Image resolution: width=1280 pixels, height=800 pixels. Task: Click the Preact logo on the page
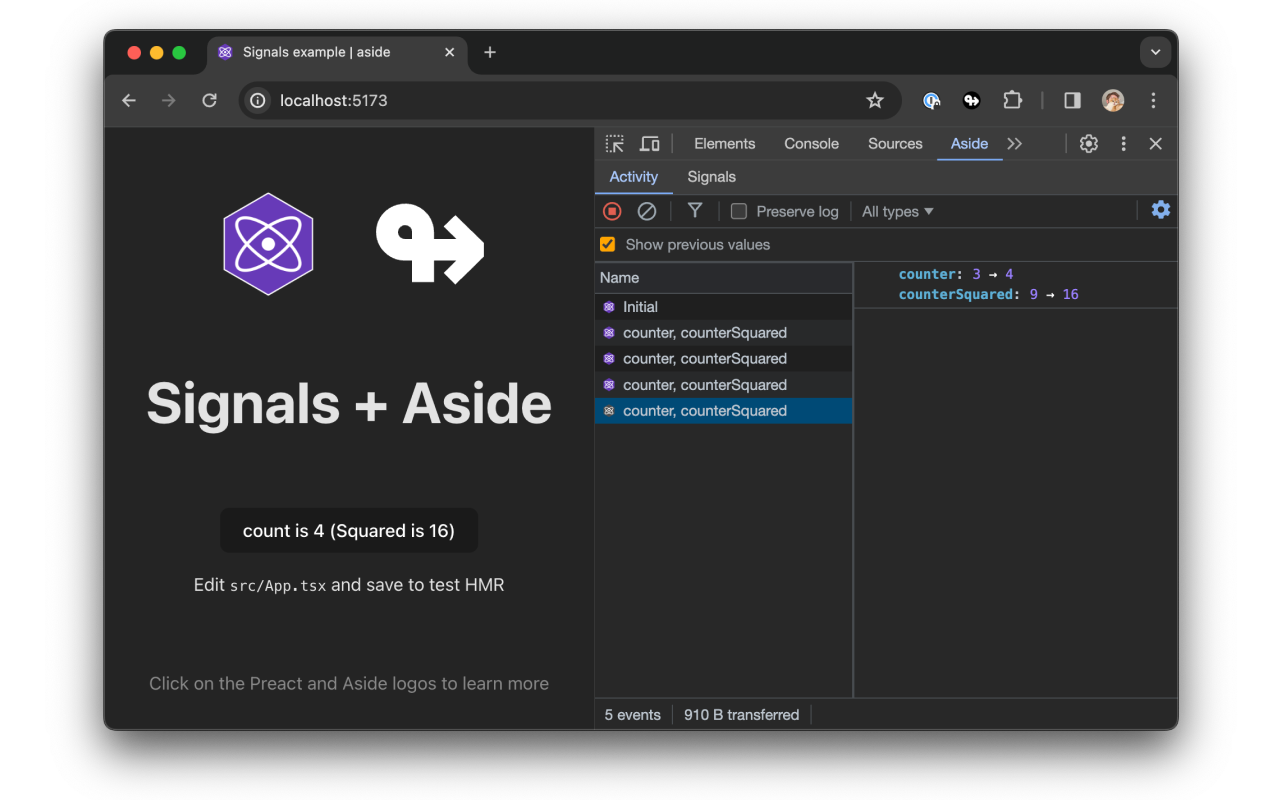click(268, 244)
